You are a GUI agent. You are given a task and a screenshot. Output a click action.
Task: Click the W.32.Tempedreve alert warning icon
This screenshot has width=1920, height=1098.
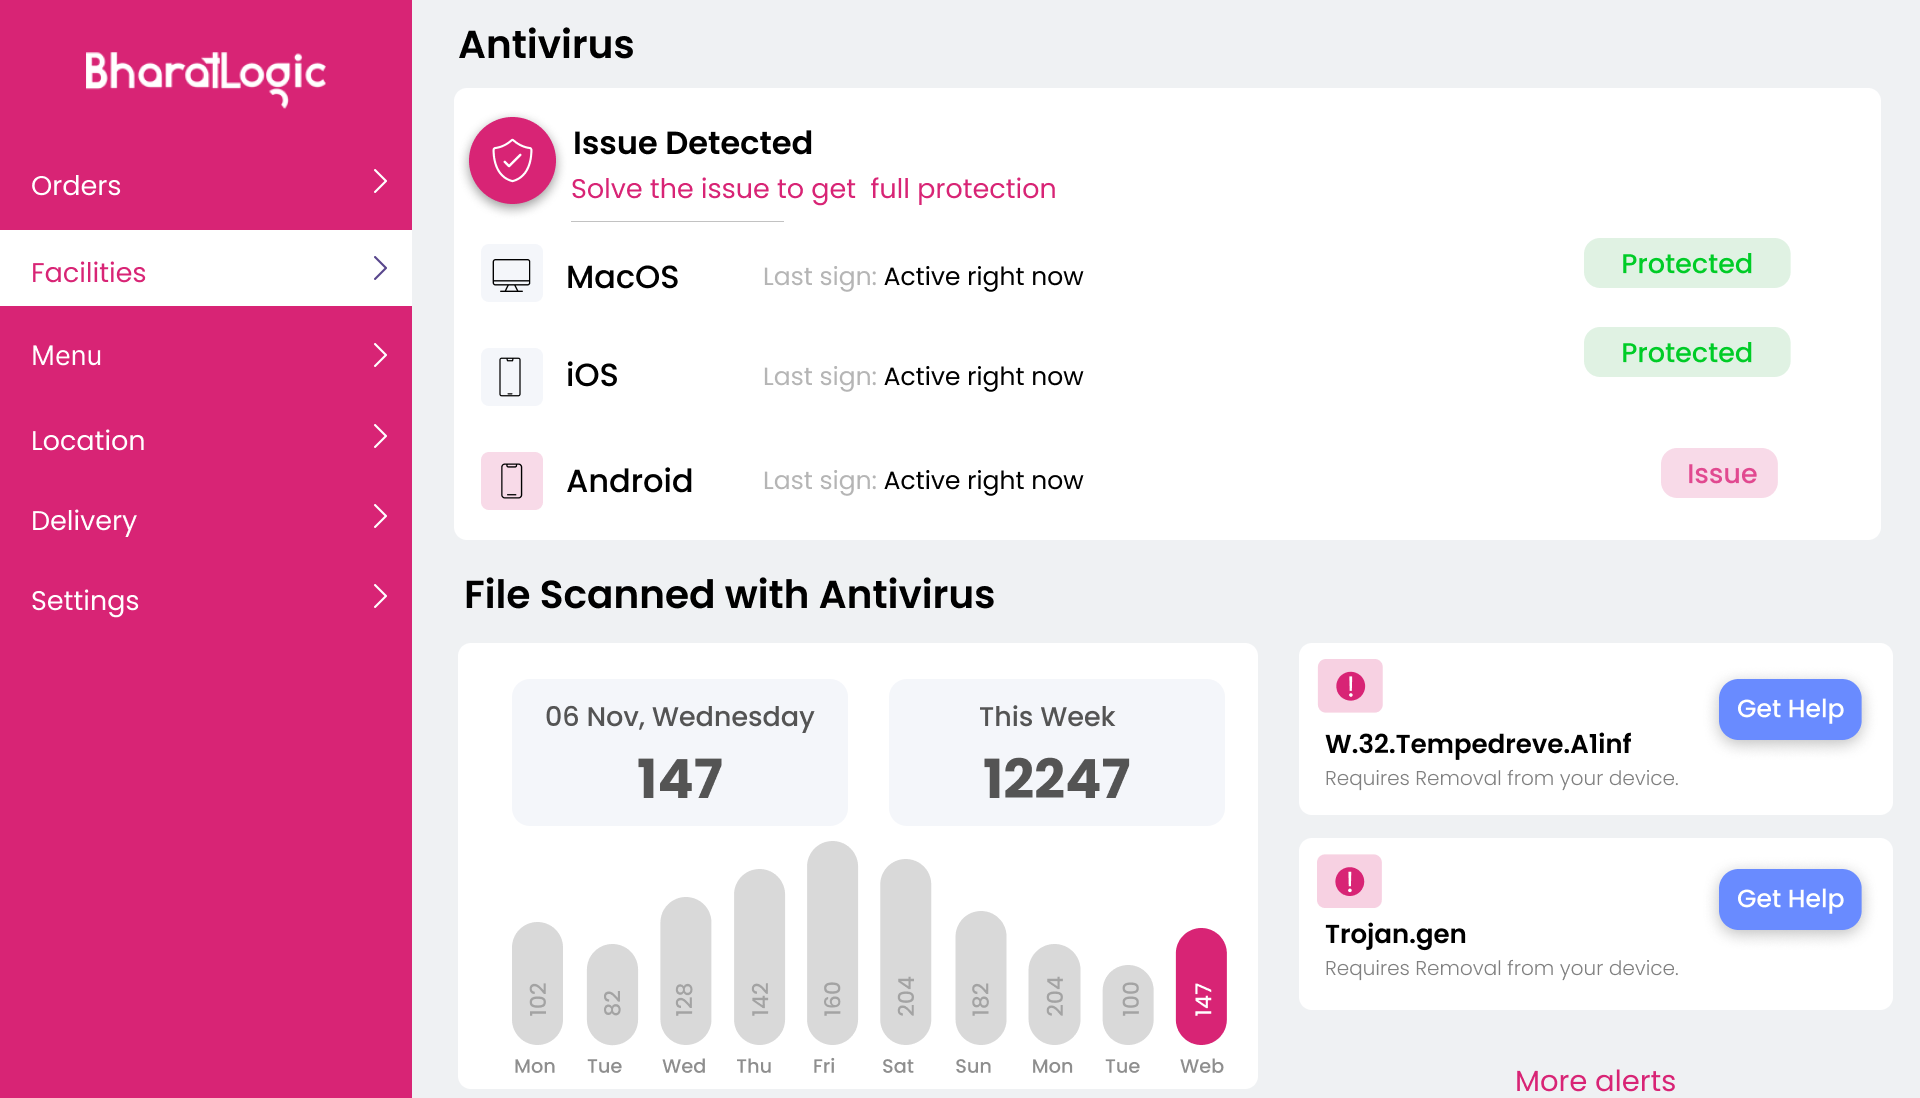click(x=1349, y=685)
